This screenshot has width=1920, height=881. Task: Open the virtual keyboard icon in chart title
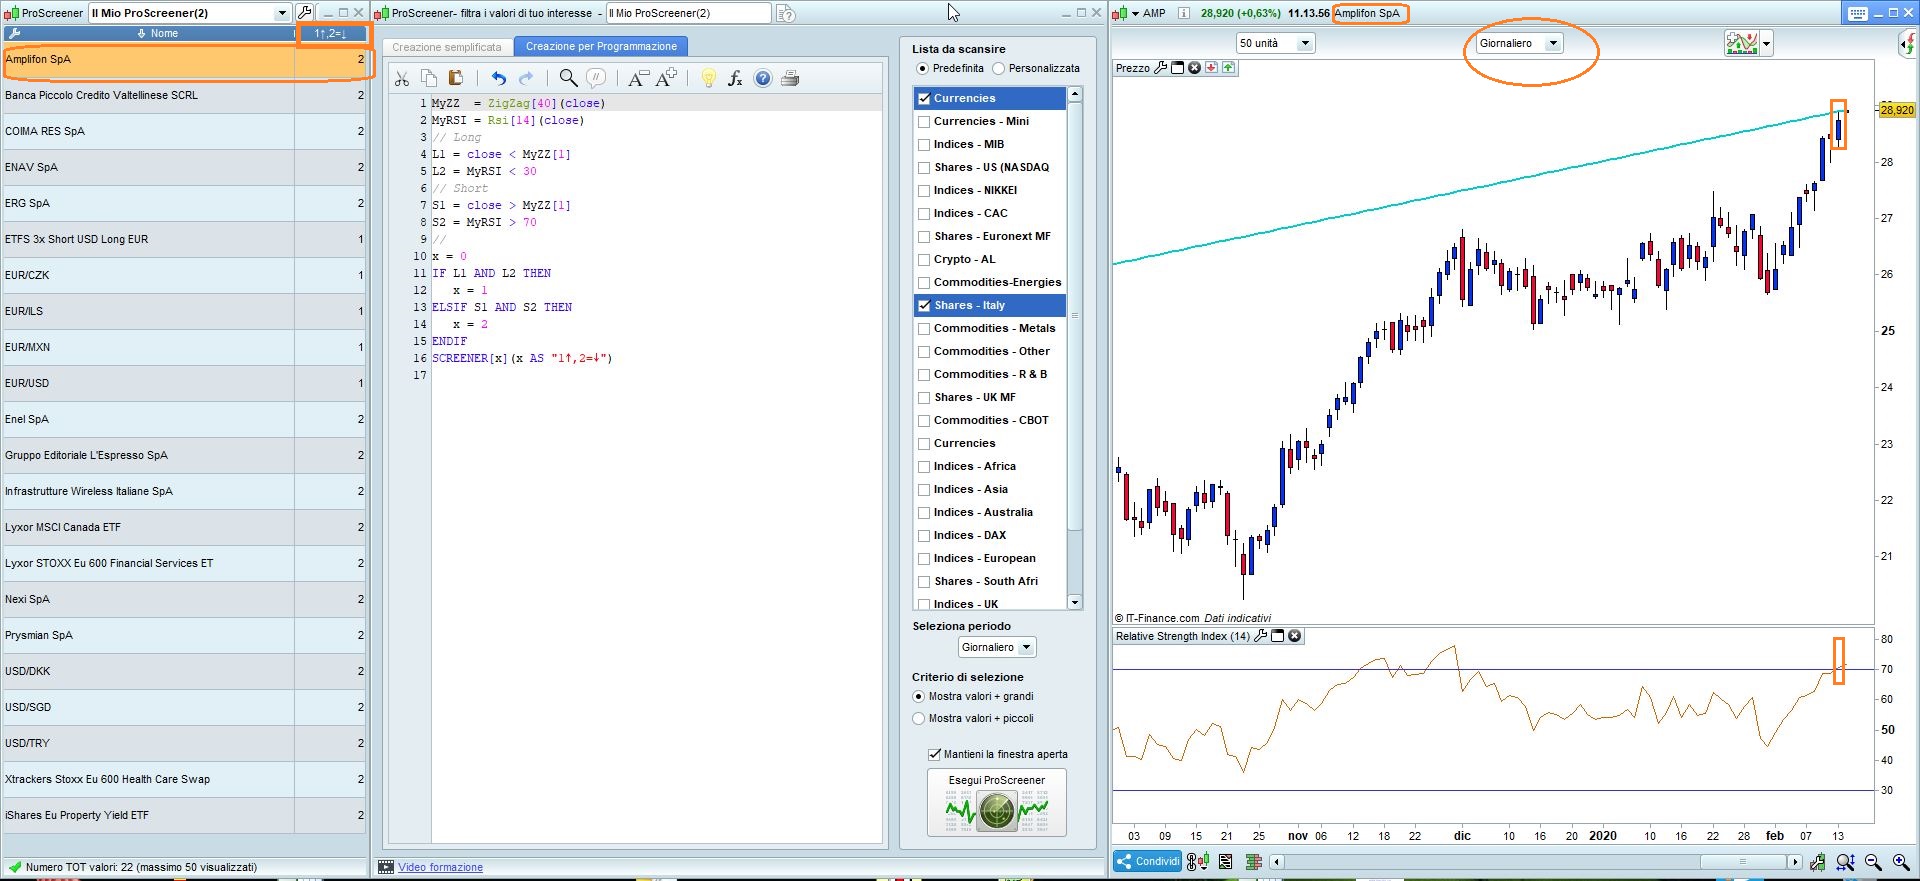click(1858, 13)
